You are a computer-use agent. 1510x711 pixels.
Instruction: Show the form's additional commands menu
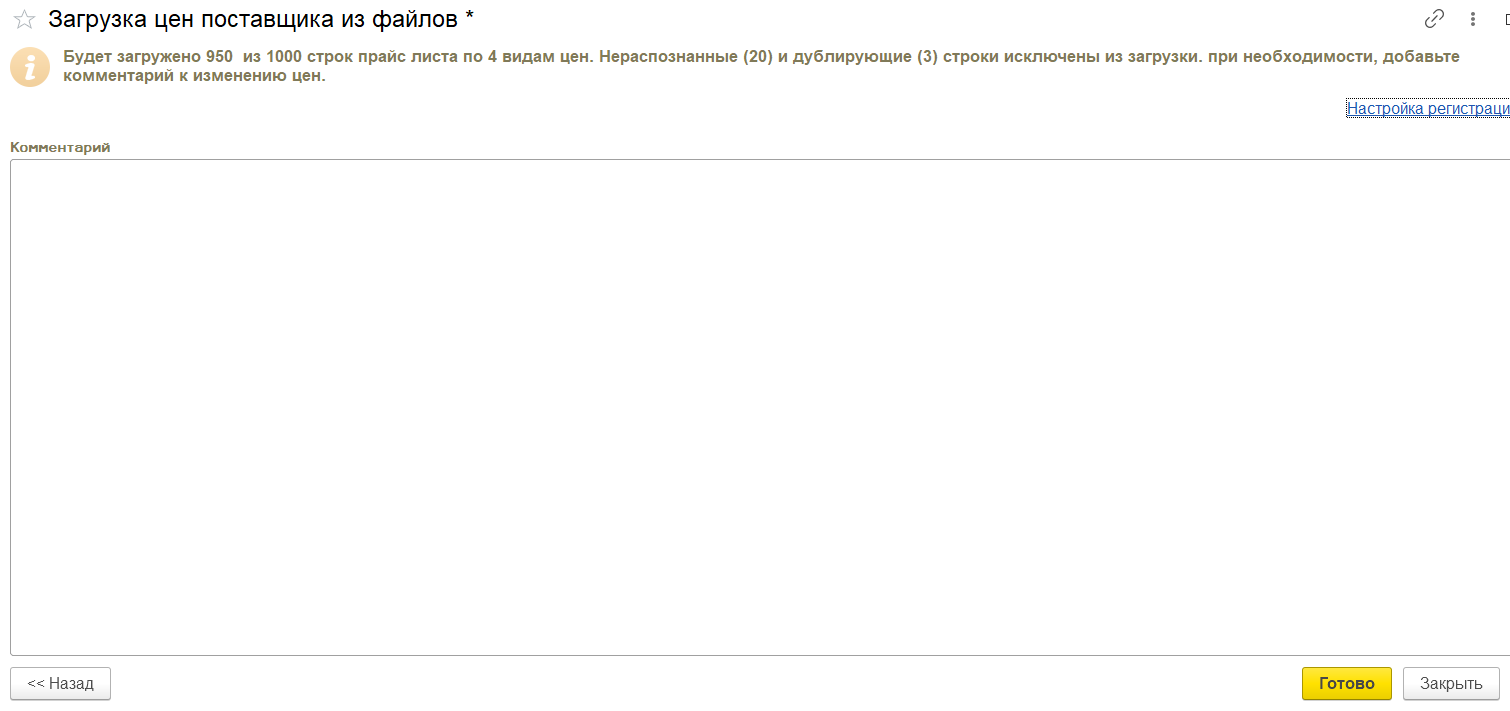point(1472,19)
